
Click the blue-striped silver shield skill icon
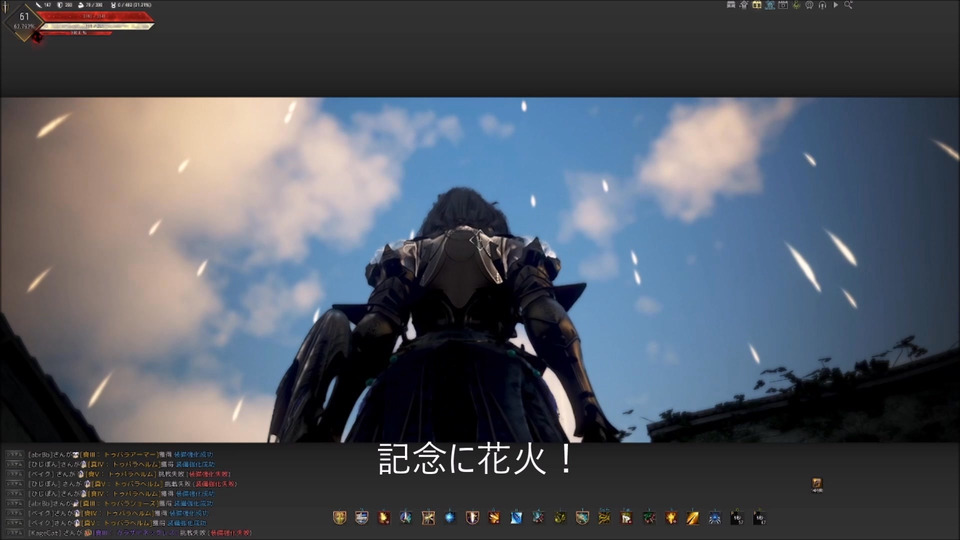[x=362, y=518]
